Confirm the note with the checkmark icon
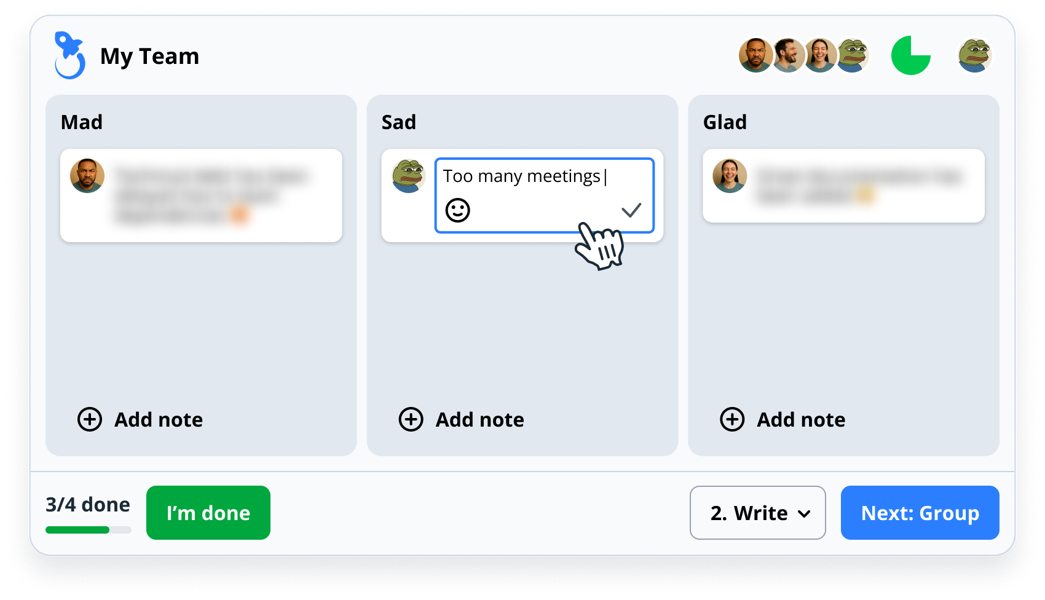This screenshot has height=600, width=1045. pyautogui.click(x=630, y=211)
